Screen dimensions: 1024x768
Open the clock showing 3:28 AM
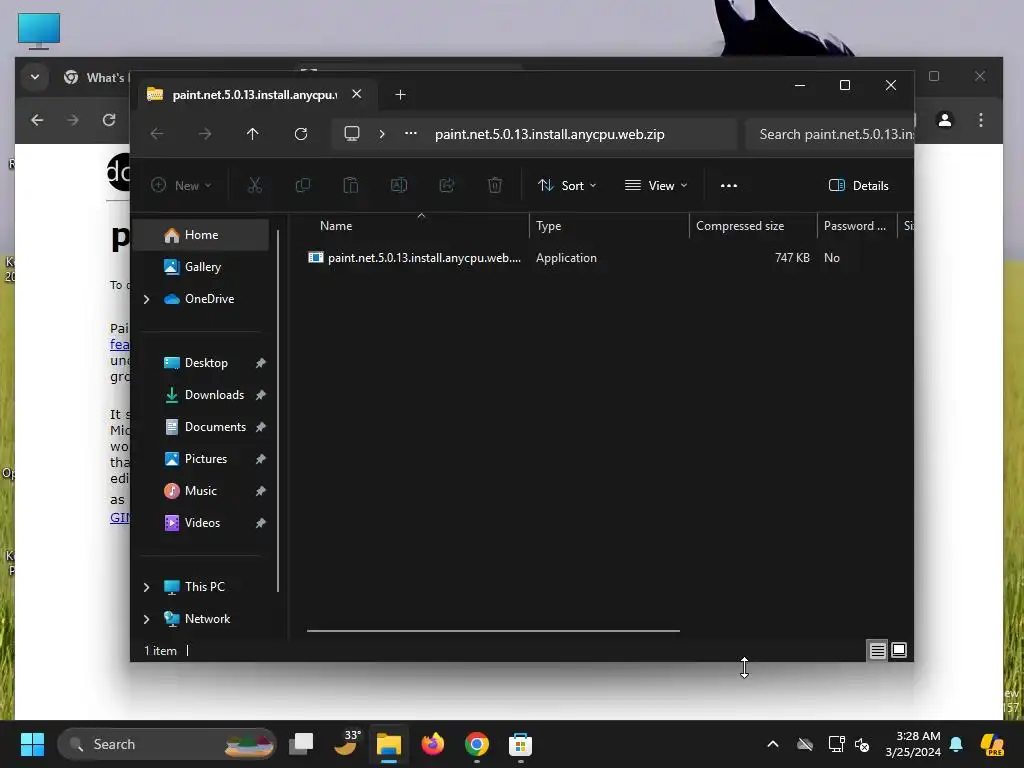coord(912,744)
